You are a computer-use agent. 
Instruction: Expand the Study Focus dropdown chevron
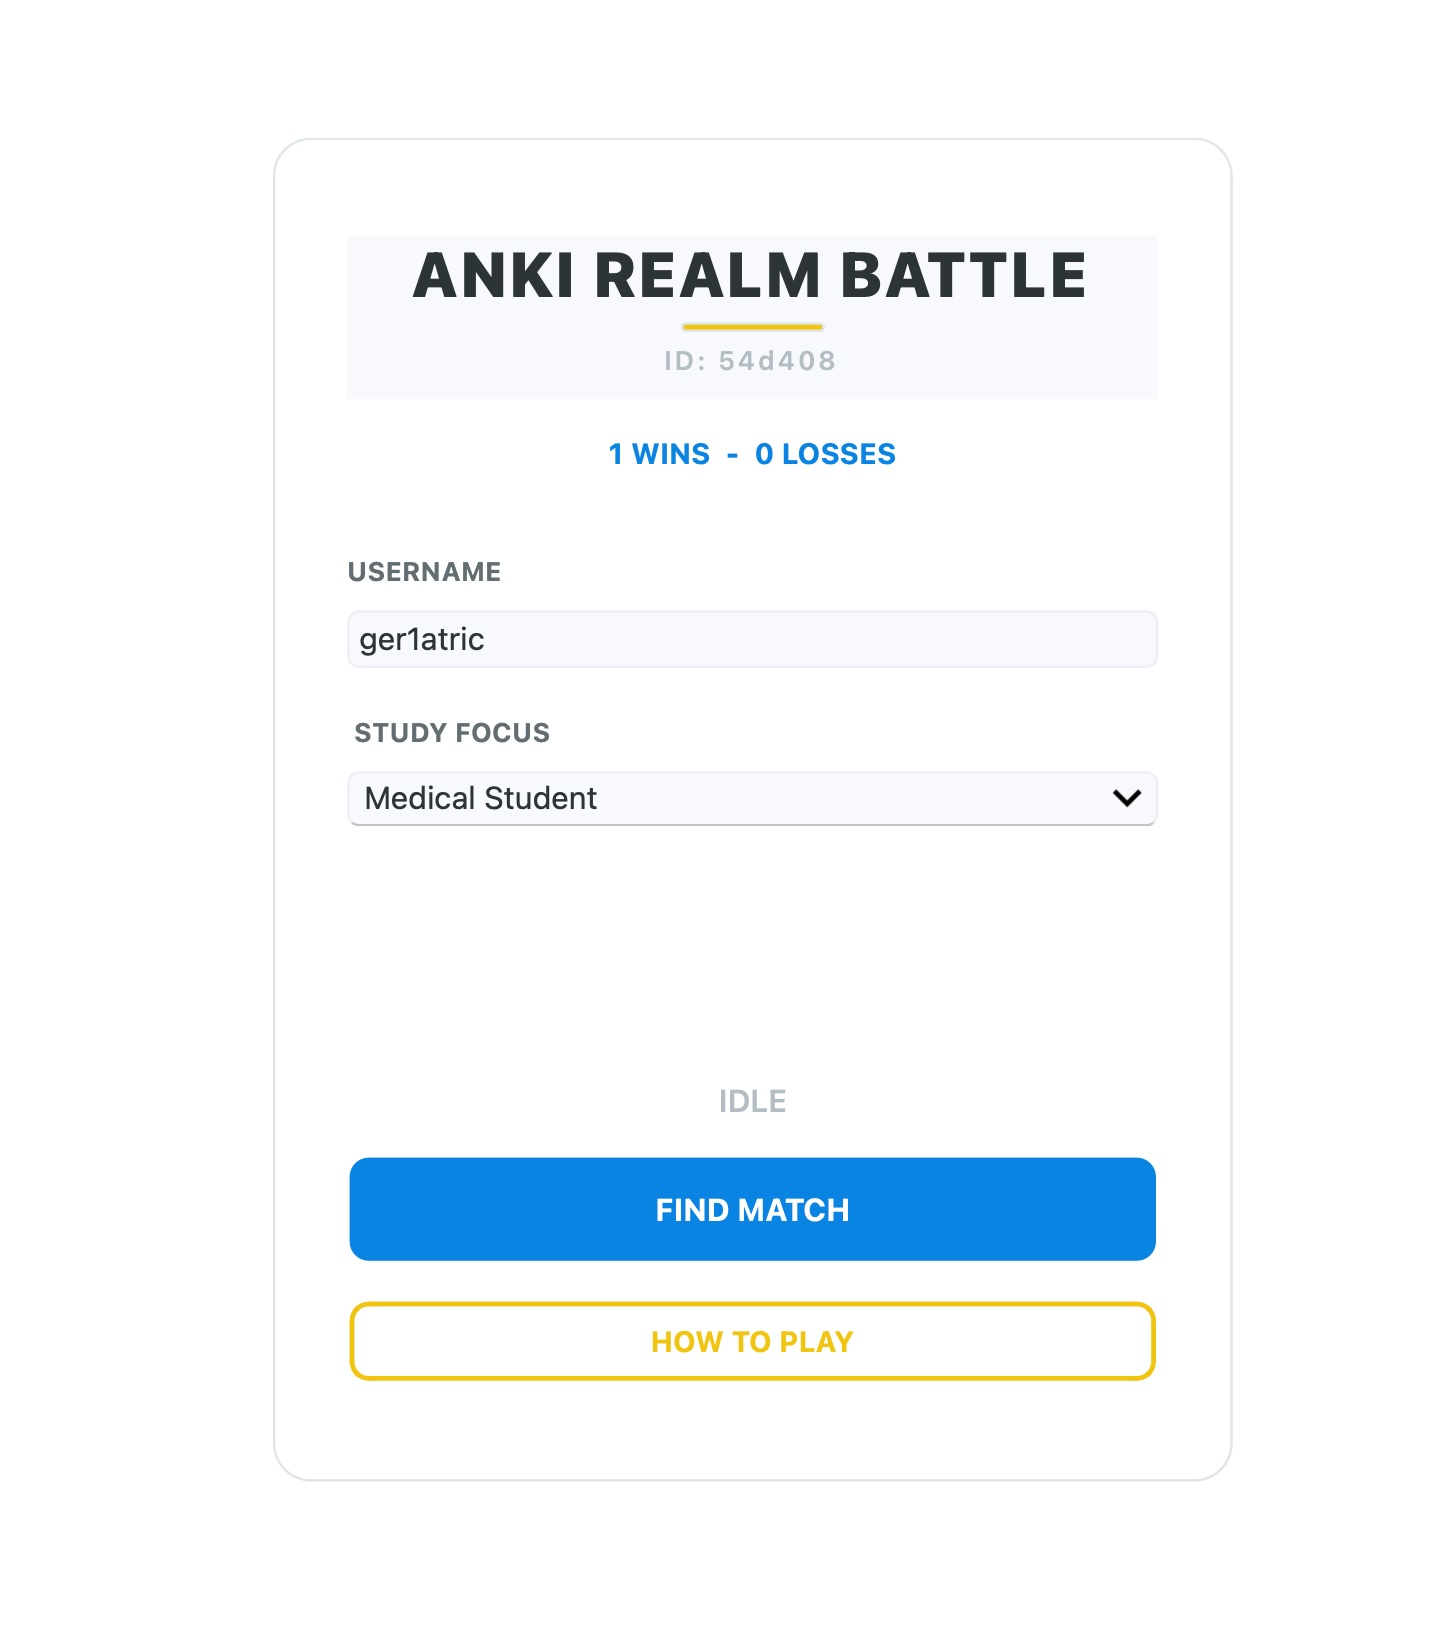(1127, 798)
